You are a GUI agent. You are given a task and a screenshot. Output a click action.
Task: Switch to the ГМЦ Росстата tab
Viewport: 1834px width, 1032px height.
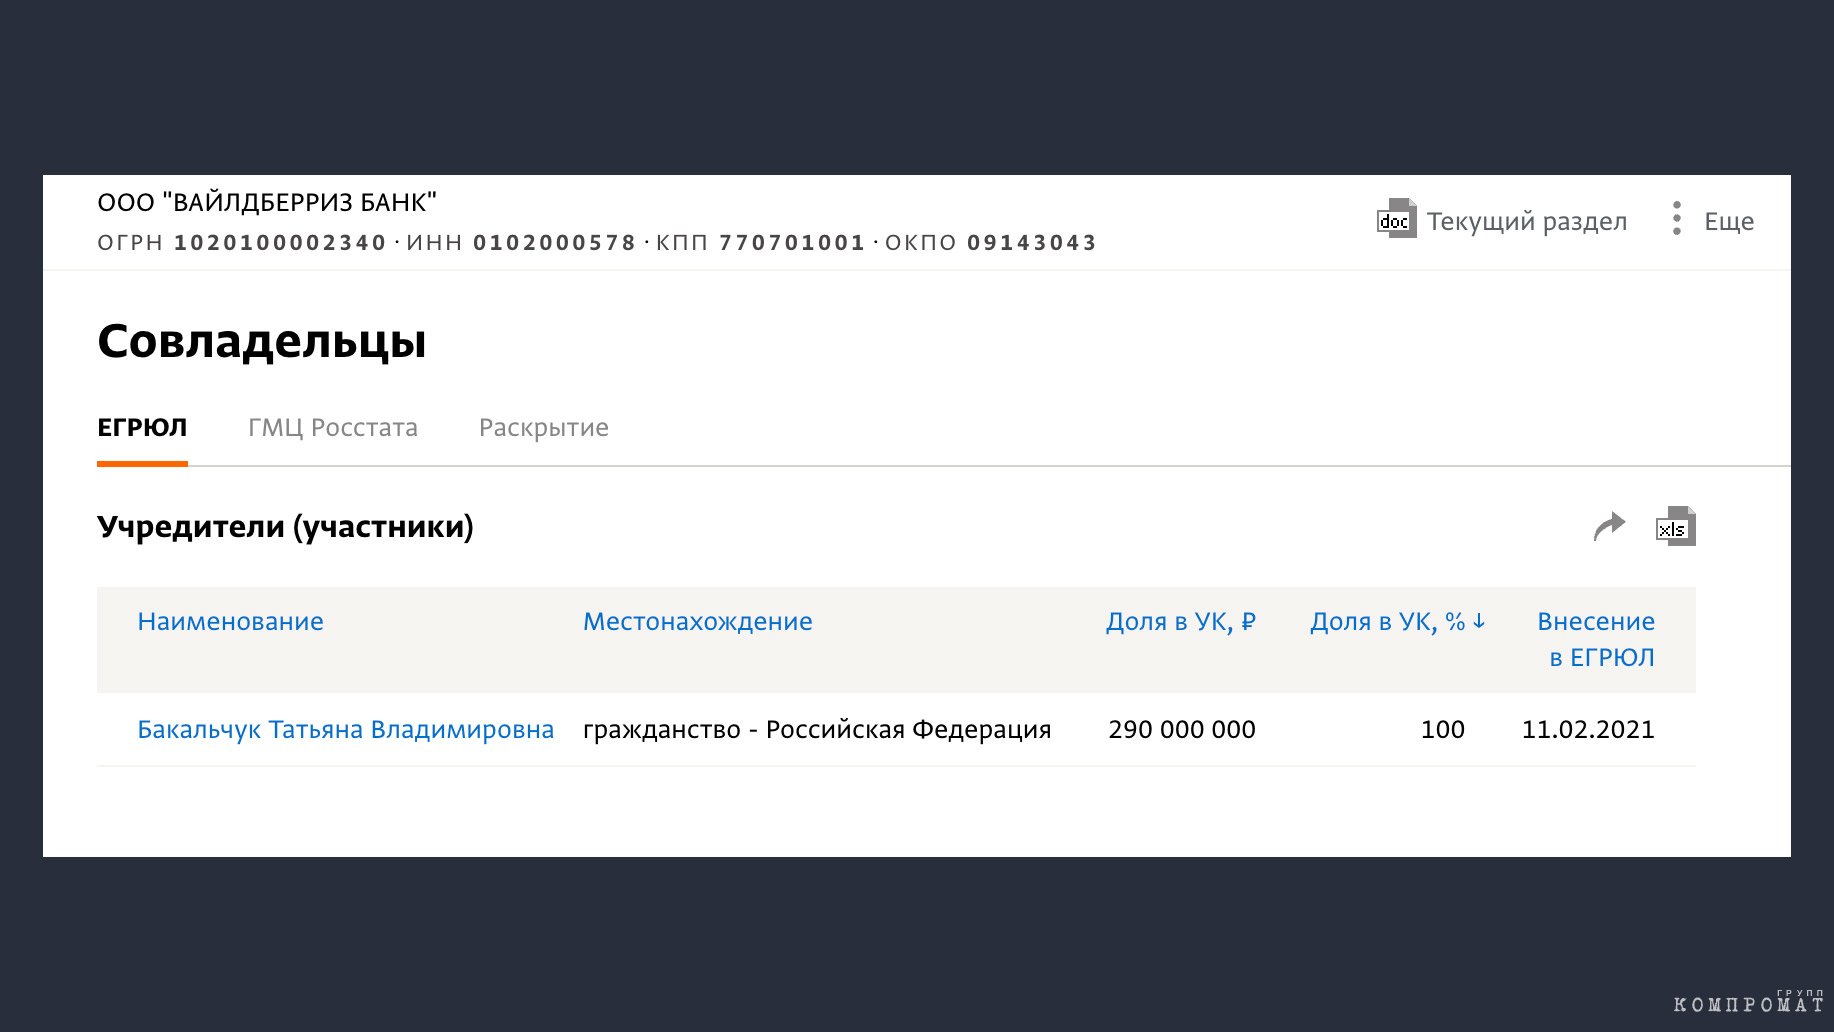[x=333, y=428]
